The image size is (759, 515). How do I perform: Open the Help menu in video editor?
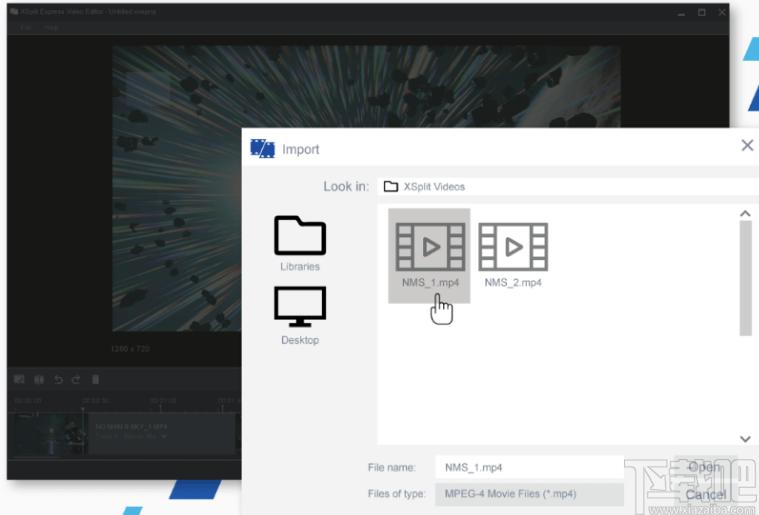tap(50, 28)
